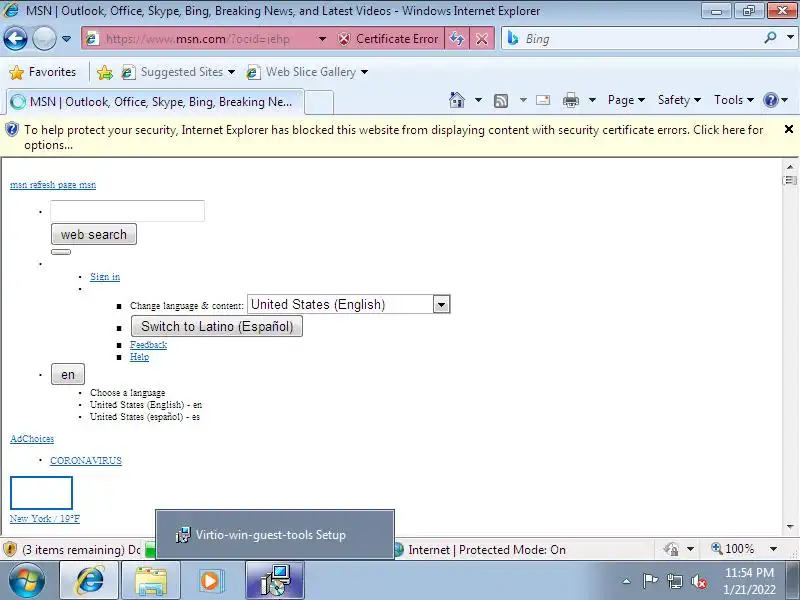Click the Home page icon
This screenshot has height=600, width=800.
tap(457, 100)
